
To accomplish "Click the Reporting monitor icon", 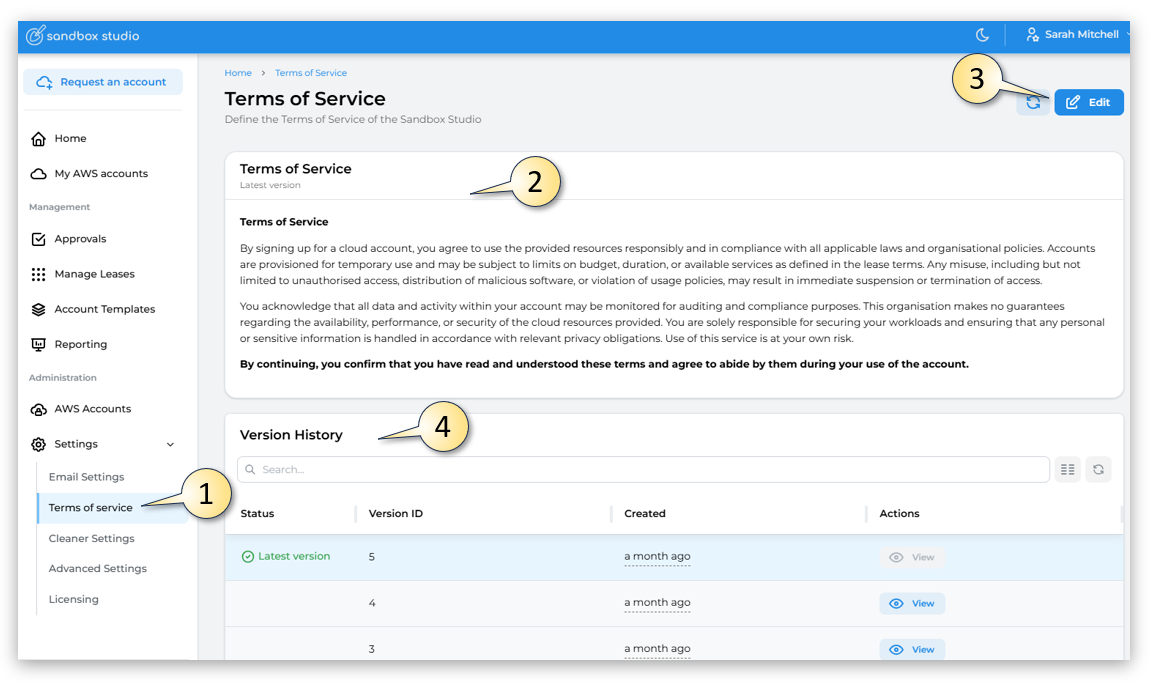I will click(x=39, y=345).
